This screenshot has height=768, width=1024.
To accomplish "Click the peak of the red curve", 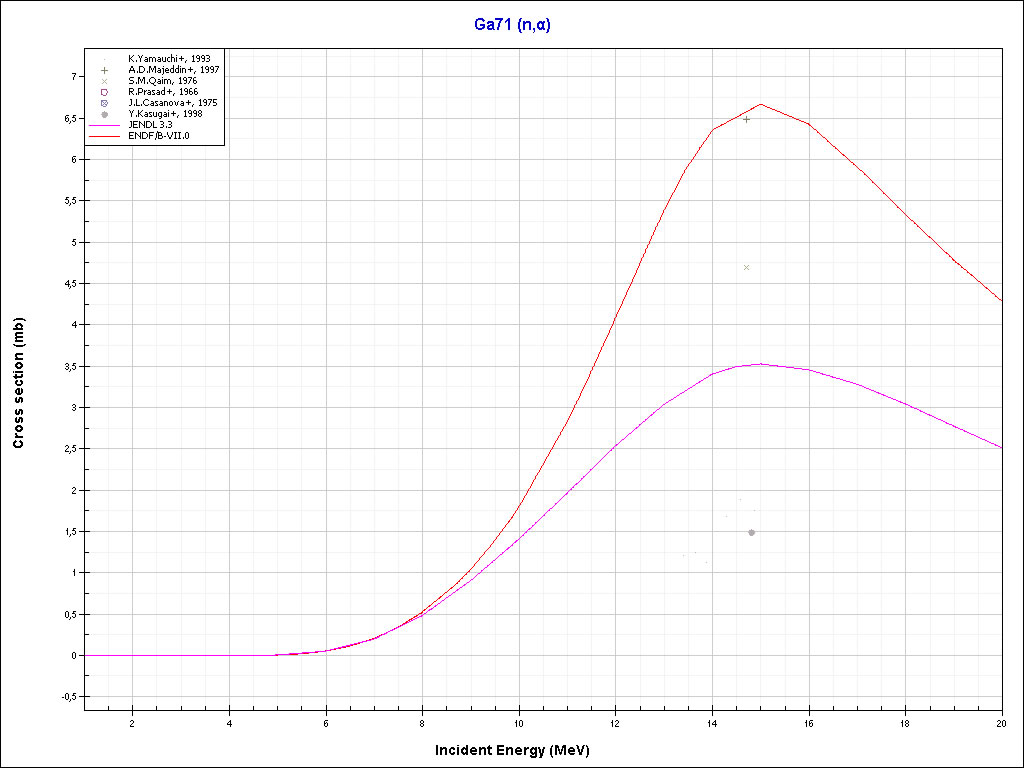I will coord(761,104).
